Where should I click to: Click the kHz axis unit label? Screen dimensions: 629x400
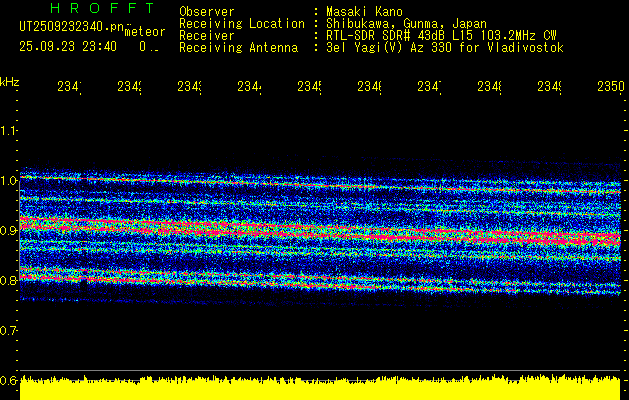point(9,80)
